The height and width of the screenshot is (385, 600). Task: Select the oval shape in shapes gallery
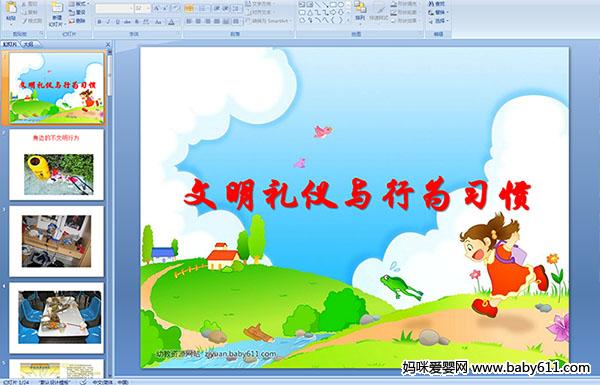341,5
